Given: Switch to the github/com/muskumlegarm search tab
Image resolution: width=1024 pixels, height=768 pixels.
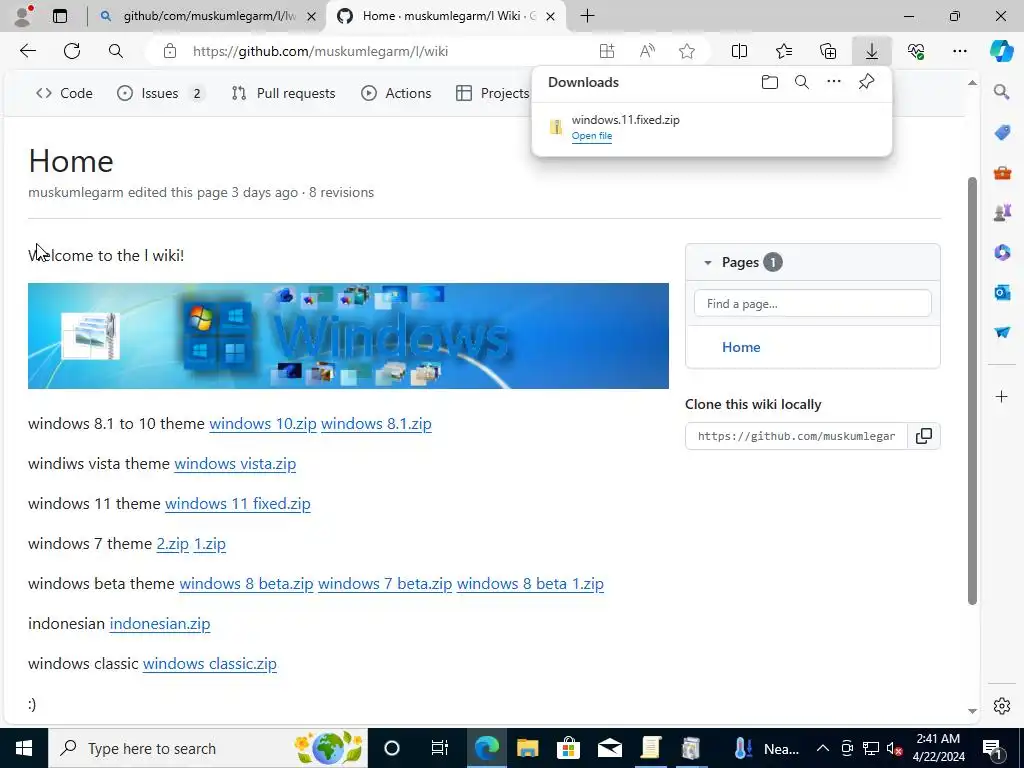Looking at the screenshot, I should coord(208,16).
